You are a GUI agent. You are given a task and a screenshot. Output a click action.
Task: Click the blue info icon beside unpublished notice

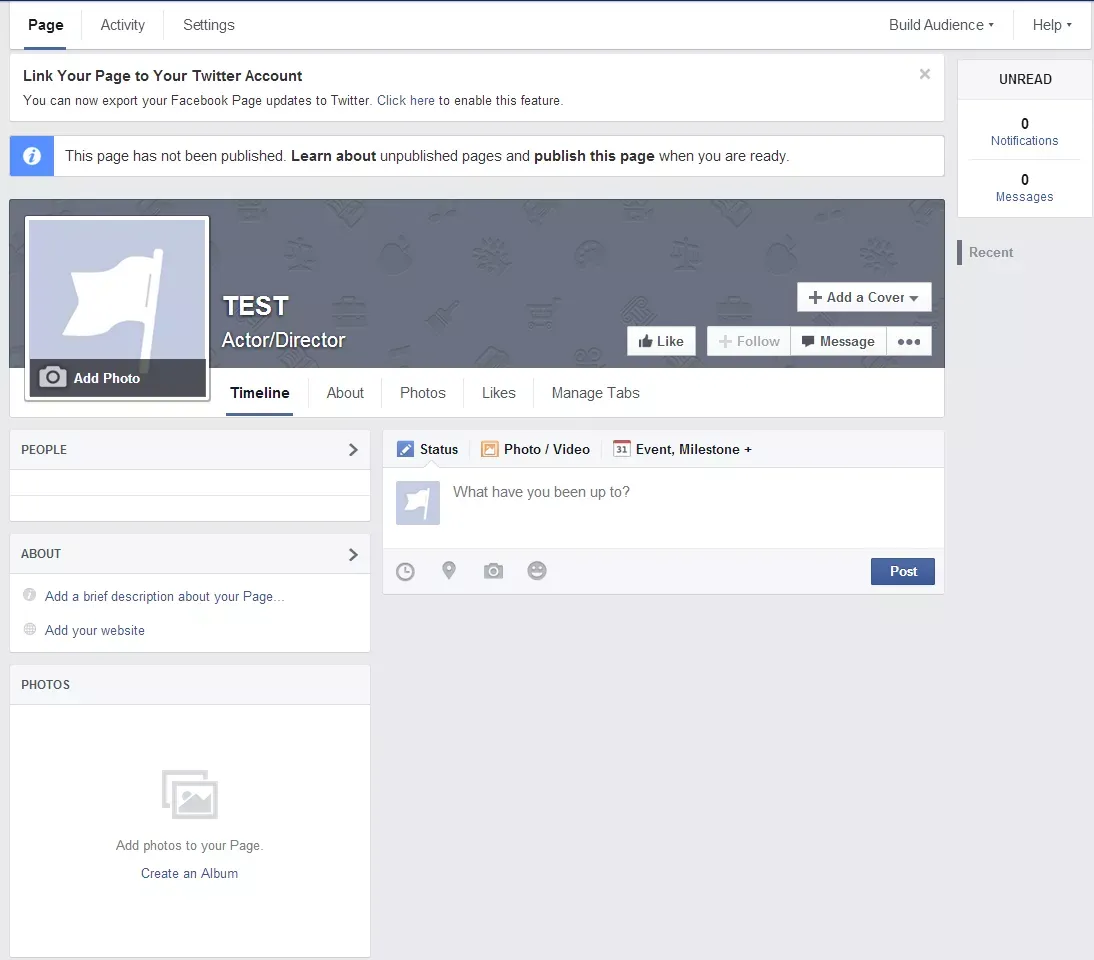pyautogui.click(x=31, y=156)
